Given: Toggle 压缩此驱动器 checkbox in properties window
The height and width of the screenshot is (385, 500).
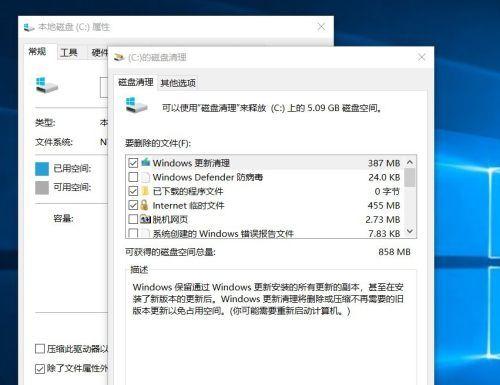Looking at the screenshot, I should [40, 349].
